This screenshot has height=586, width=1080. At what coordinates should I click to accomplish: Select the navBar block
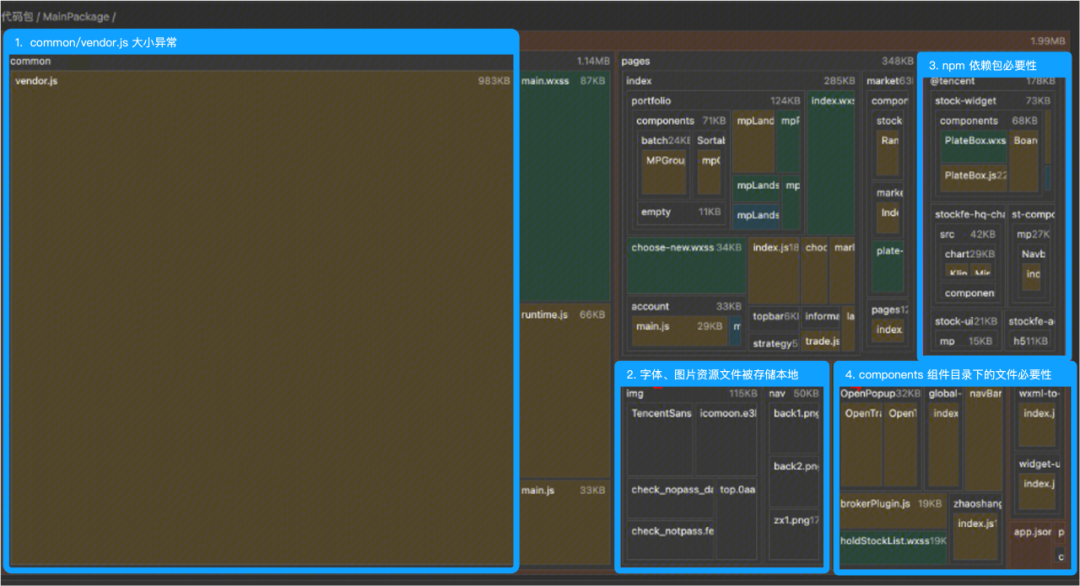point(984,439)
